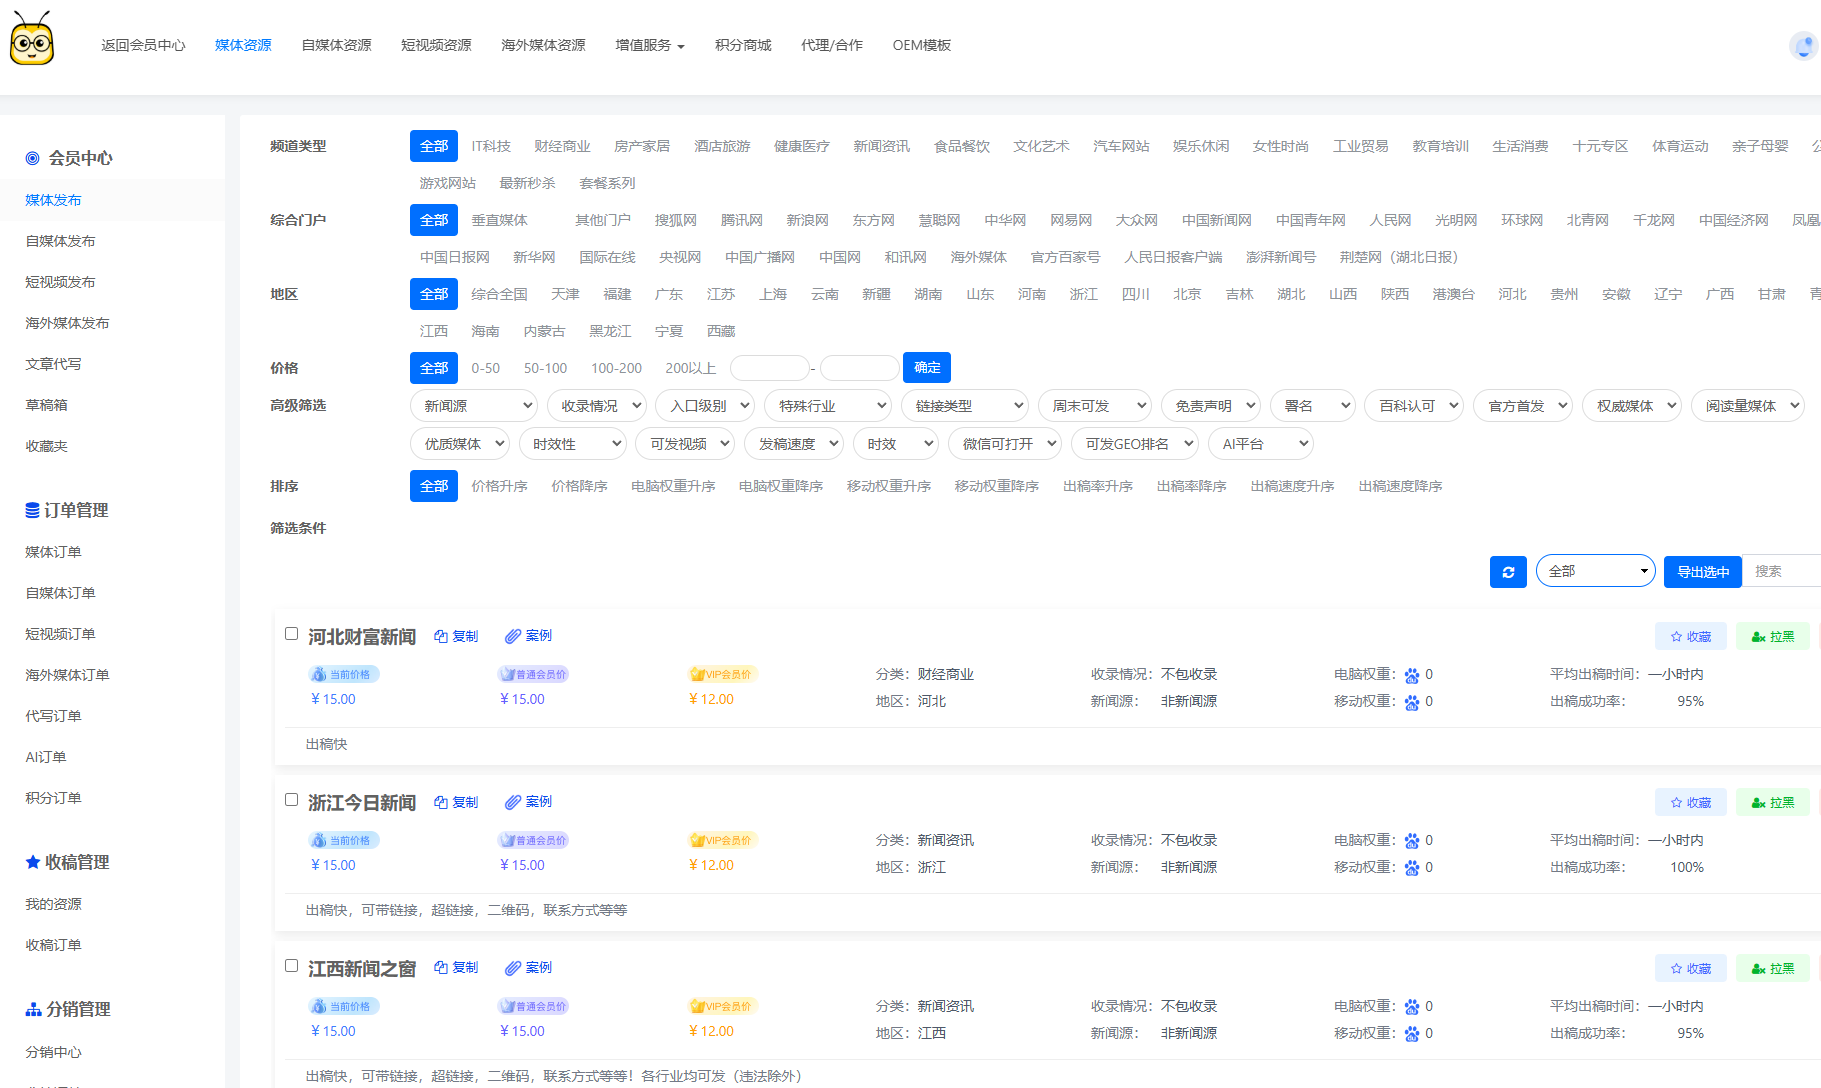Click the minimum price input field
The width and height of the screenshot is (1821, 1088).
pyautogui.click(x=770, y=368)
